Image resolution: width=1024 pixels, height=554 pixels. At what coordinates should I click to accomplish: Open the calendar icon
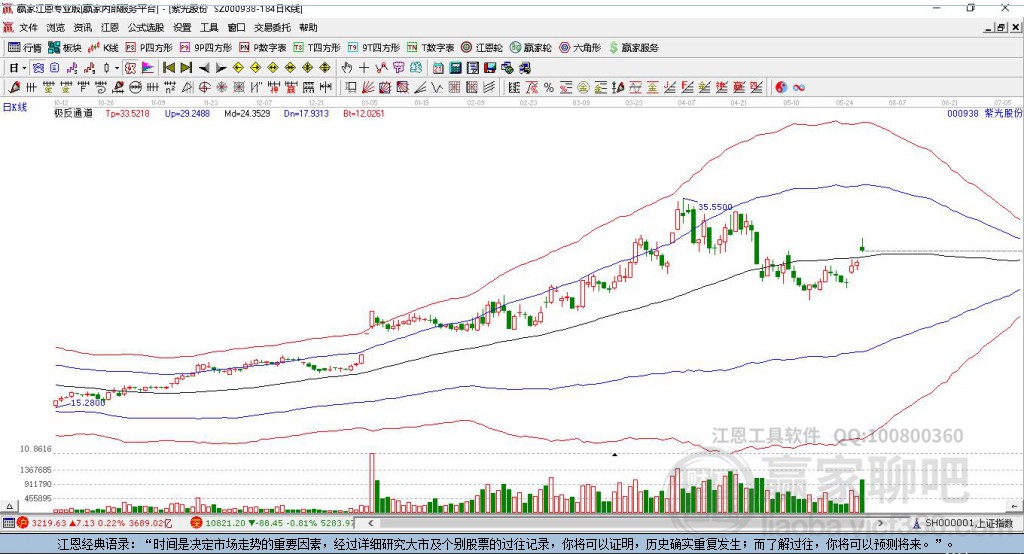pos(438,68)
